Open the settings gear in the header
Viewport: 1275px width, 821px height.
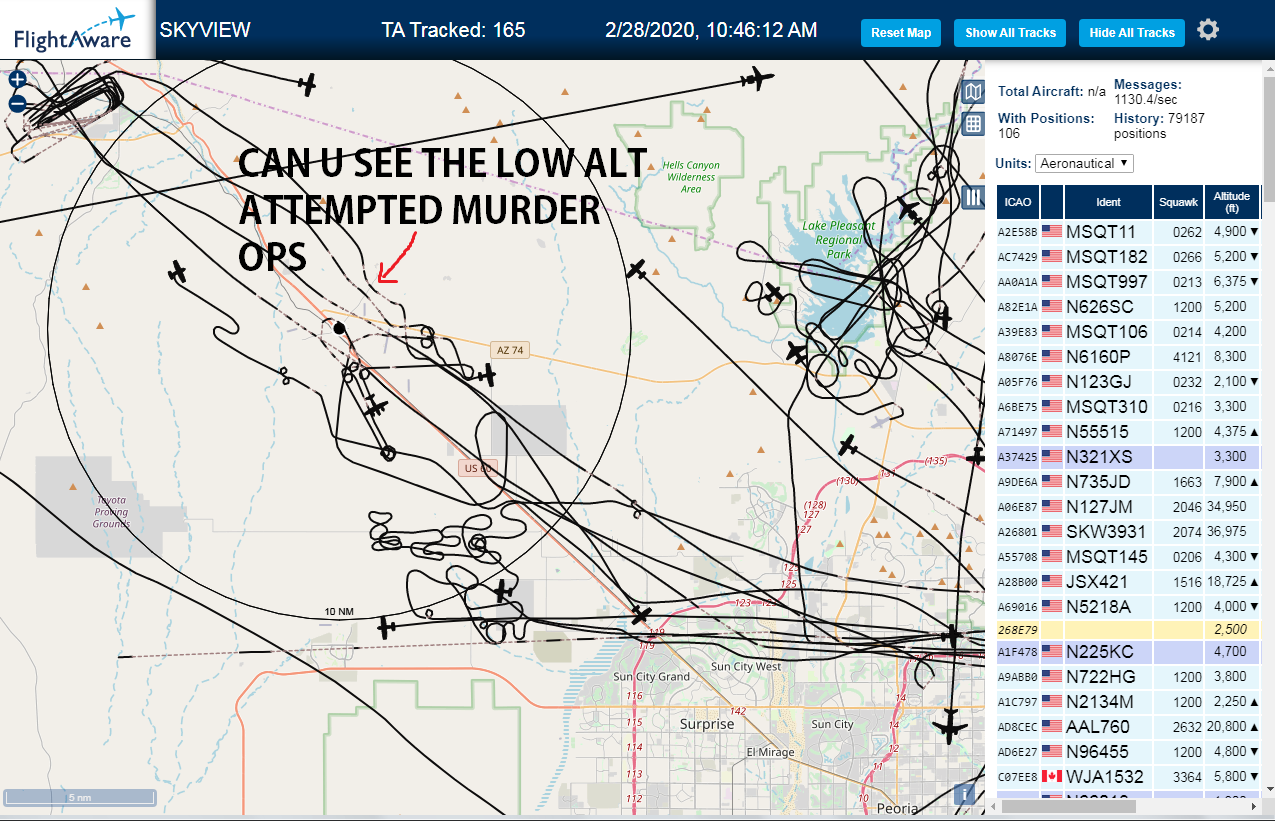pyautogui.click(x=1208, y=30)
